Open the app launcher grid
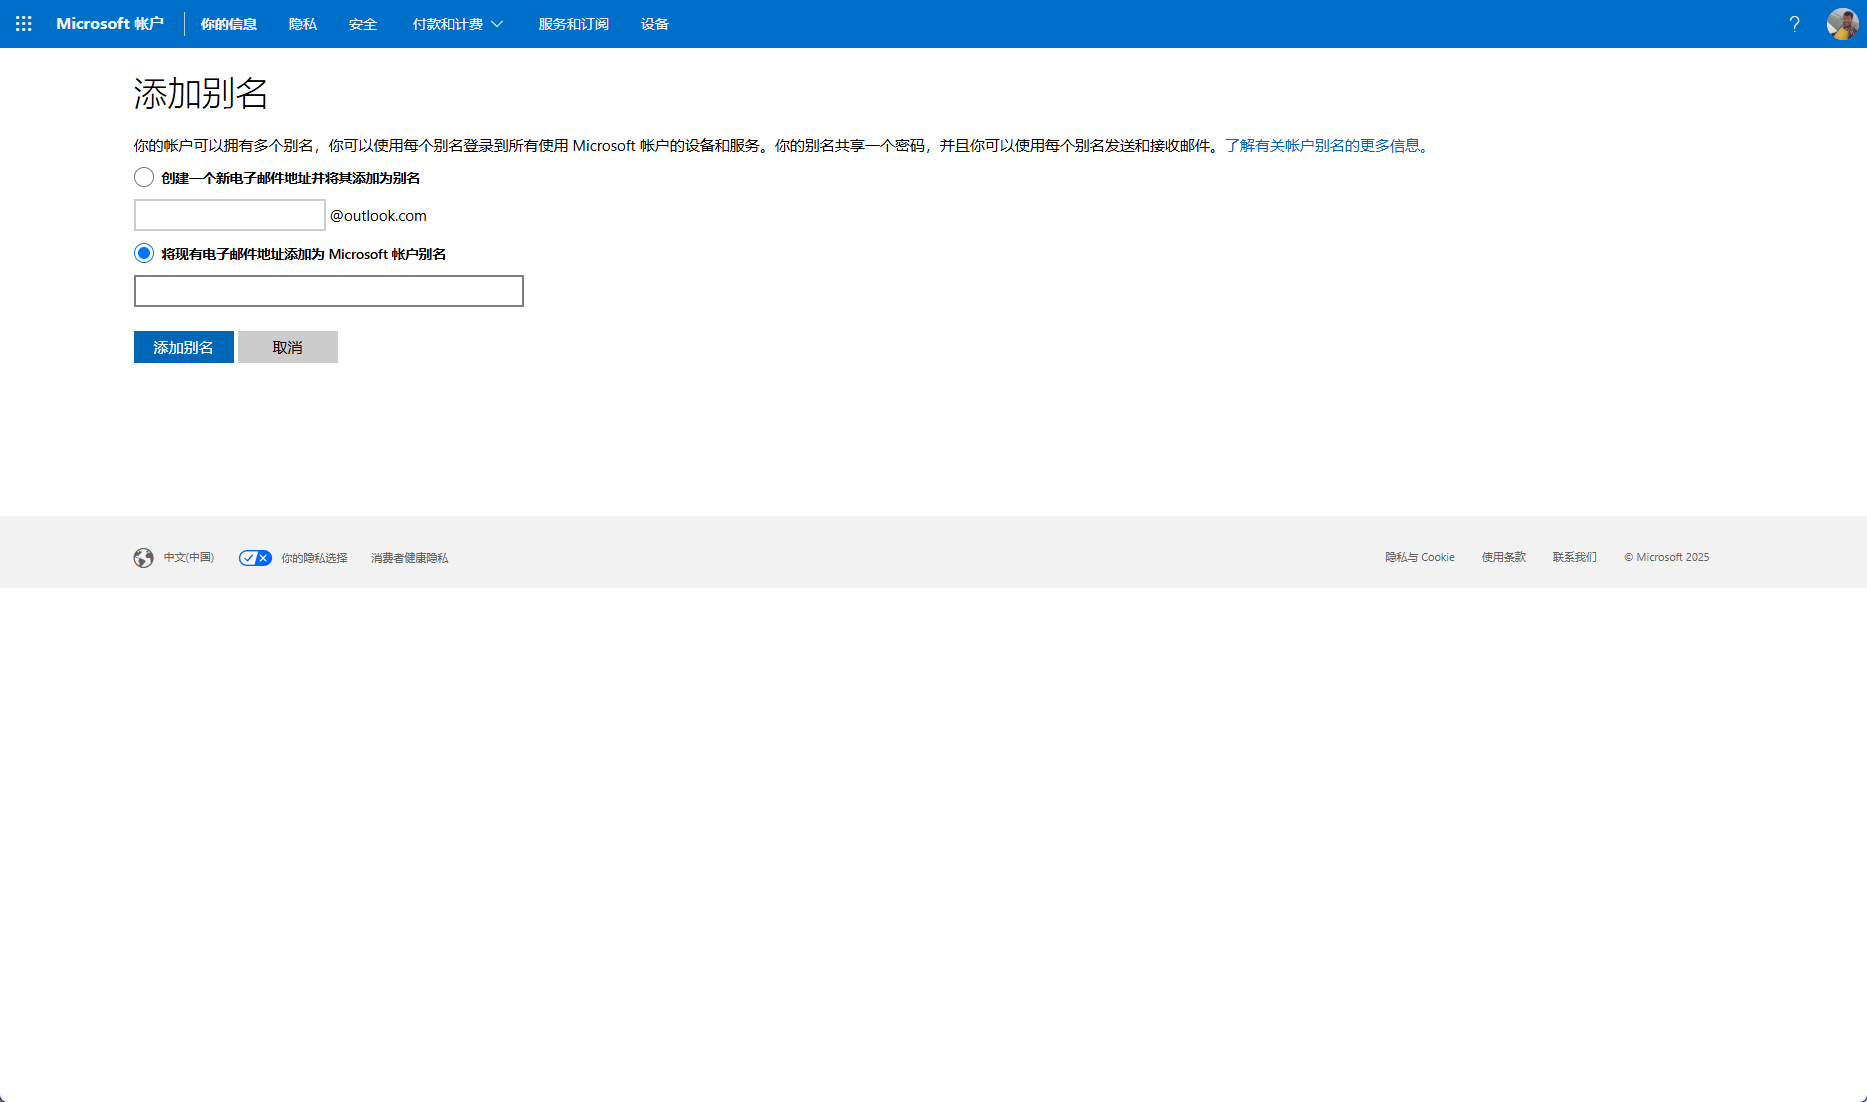This screenshot has height=1102, width=1867. [22, 23]
